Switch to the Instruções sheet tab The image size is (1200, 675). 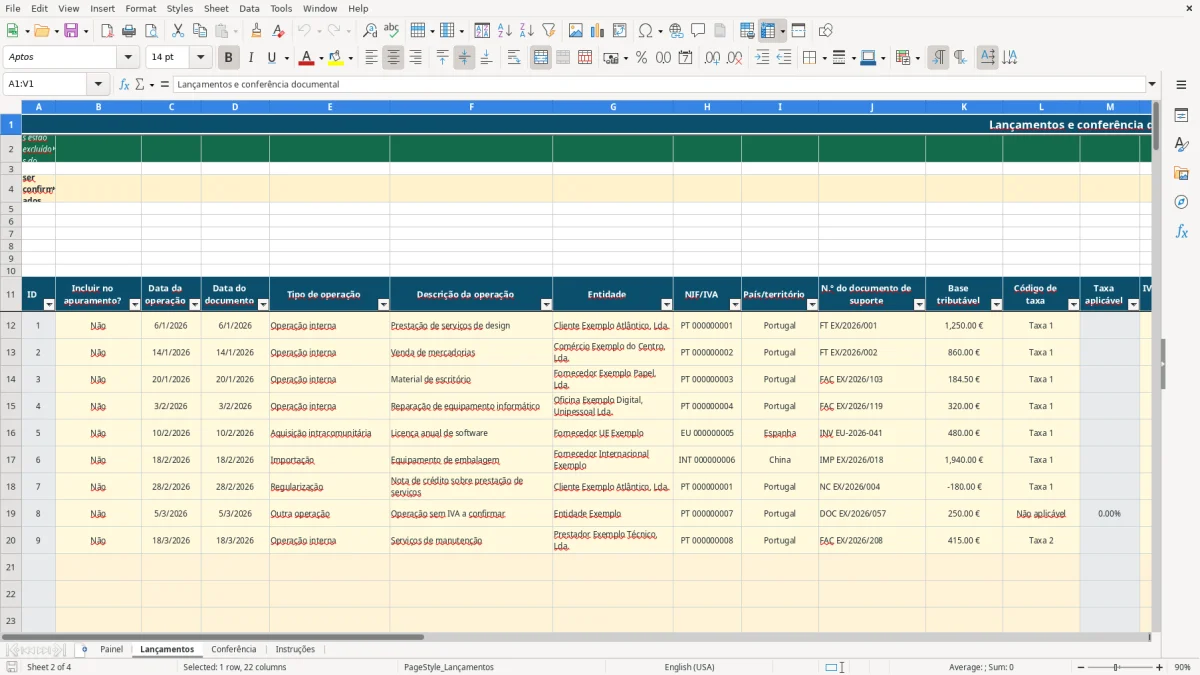click(x=295, y=649)
